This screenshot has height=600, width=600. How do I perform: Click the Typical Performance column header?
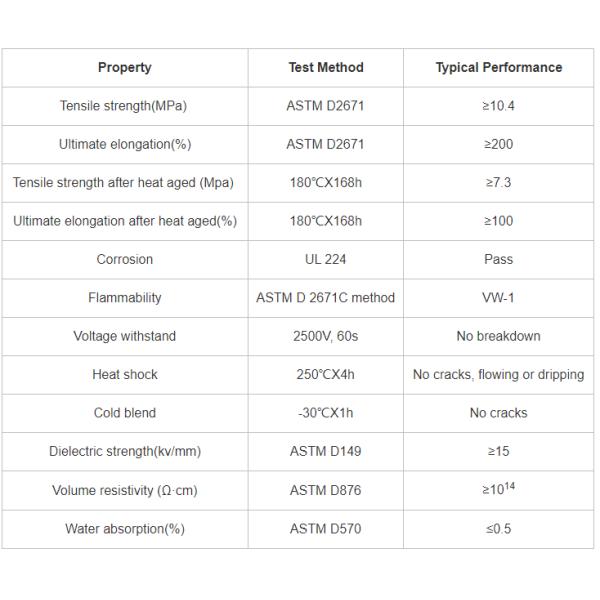[x=498, y=68]
